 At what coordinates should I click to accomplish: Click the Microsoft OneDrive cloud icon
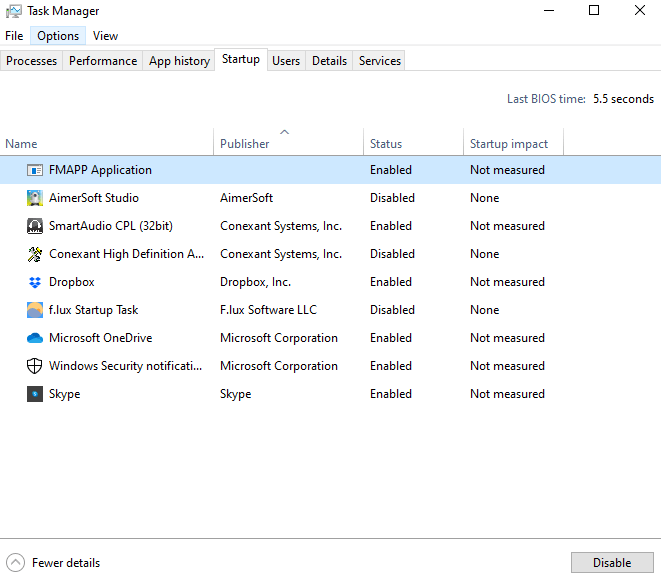tap(35, 338)
